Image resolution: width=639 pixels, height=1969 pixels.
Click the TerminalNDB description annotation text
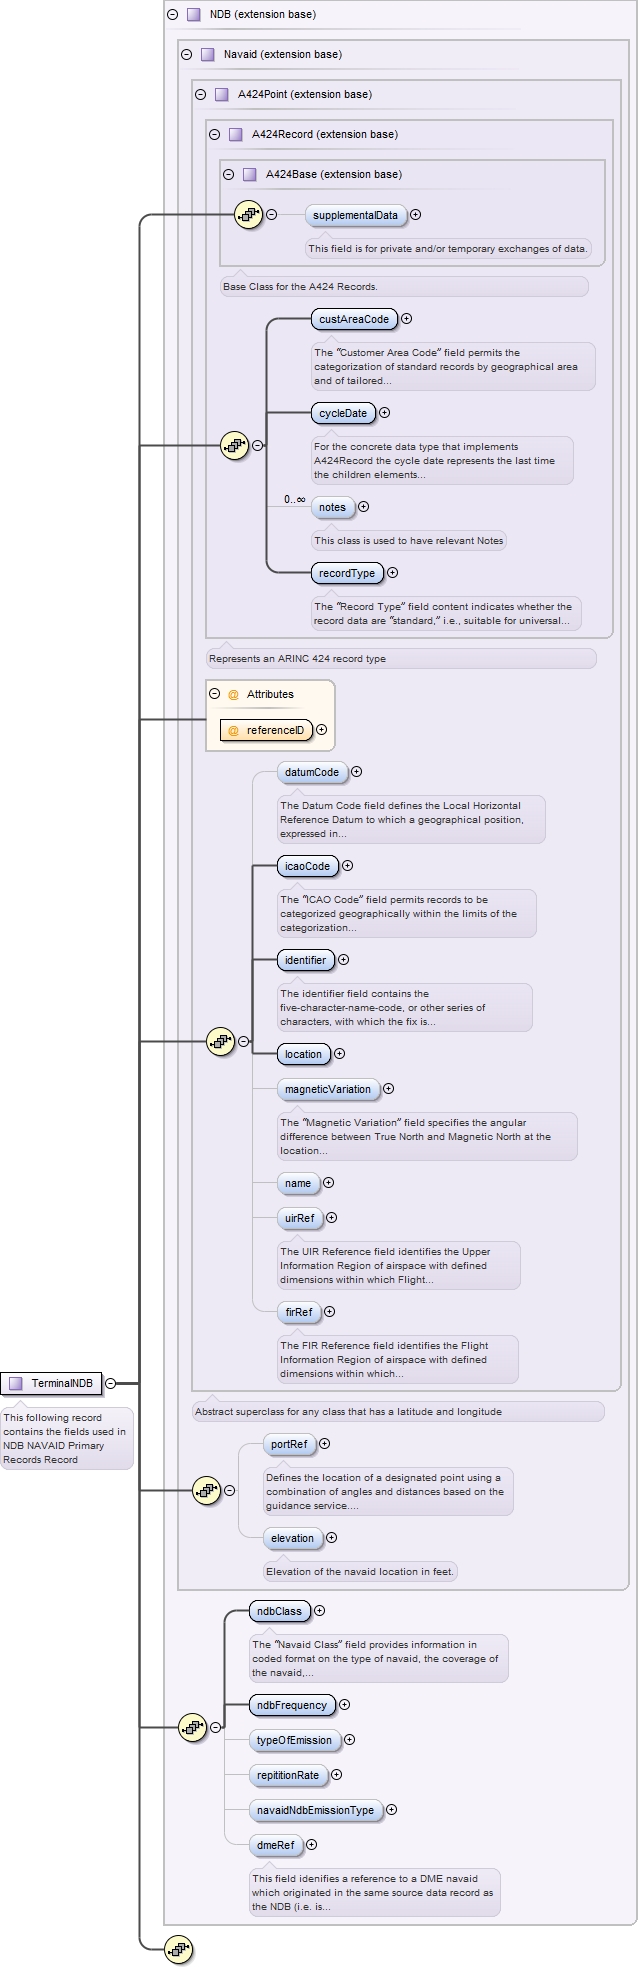[x=66, y=1438]
